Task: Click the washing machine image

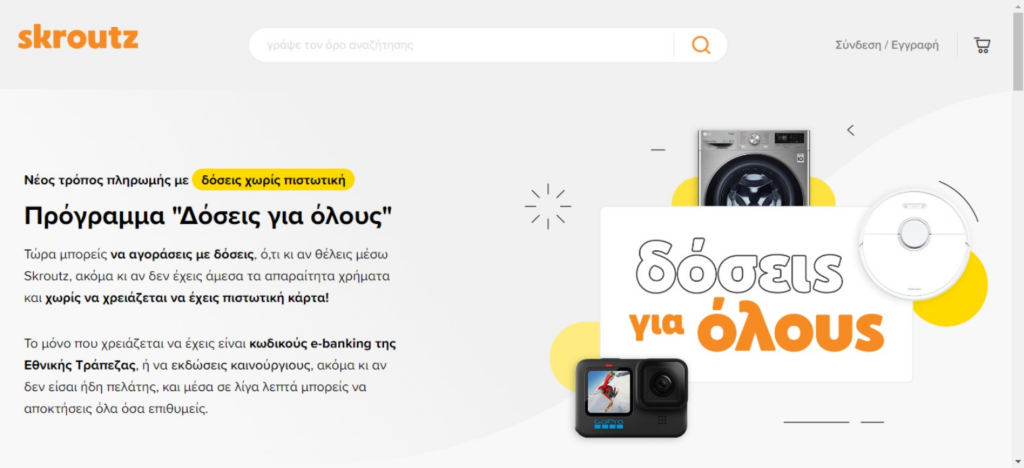Action: (754, 168)
